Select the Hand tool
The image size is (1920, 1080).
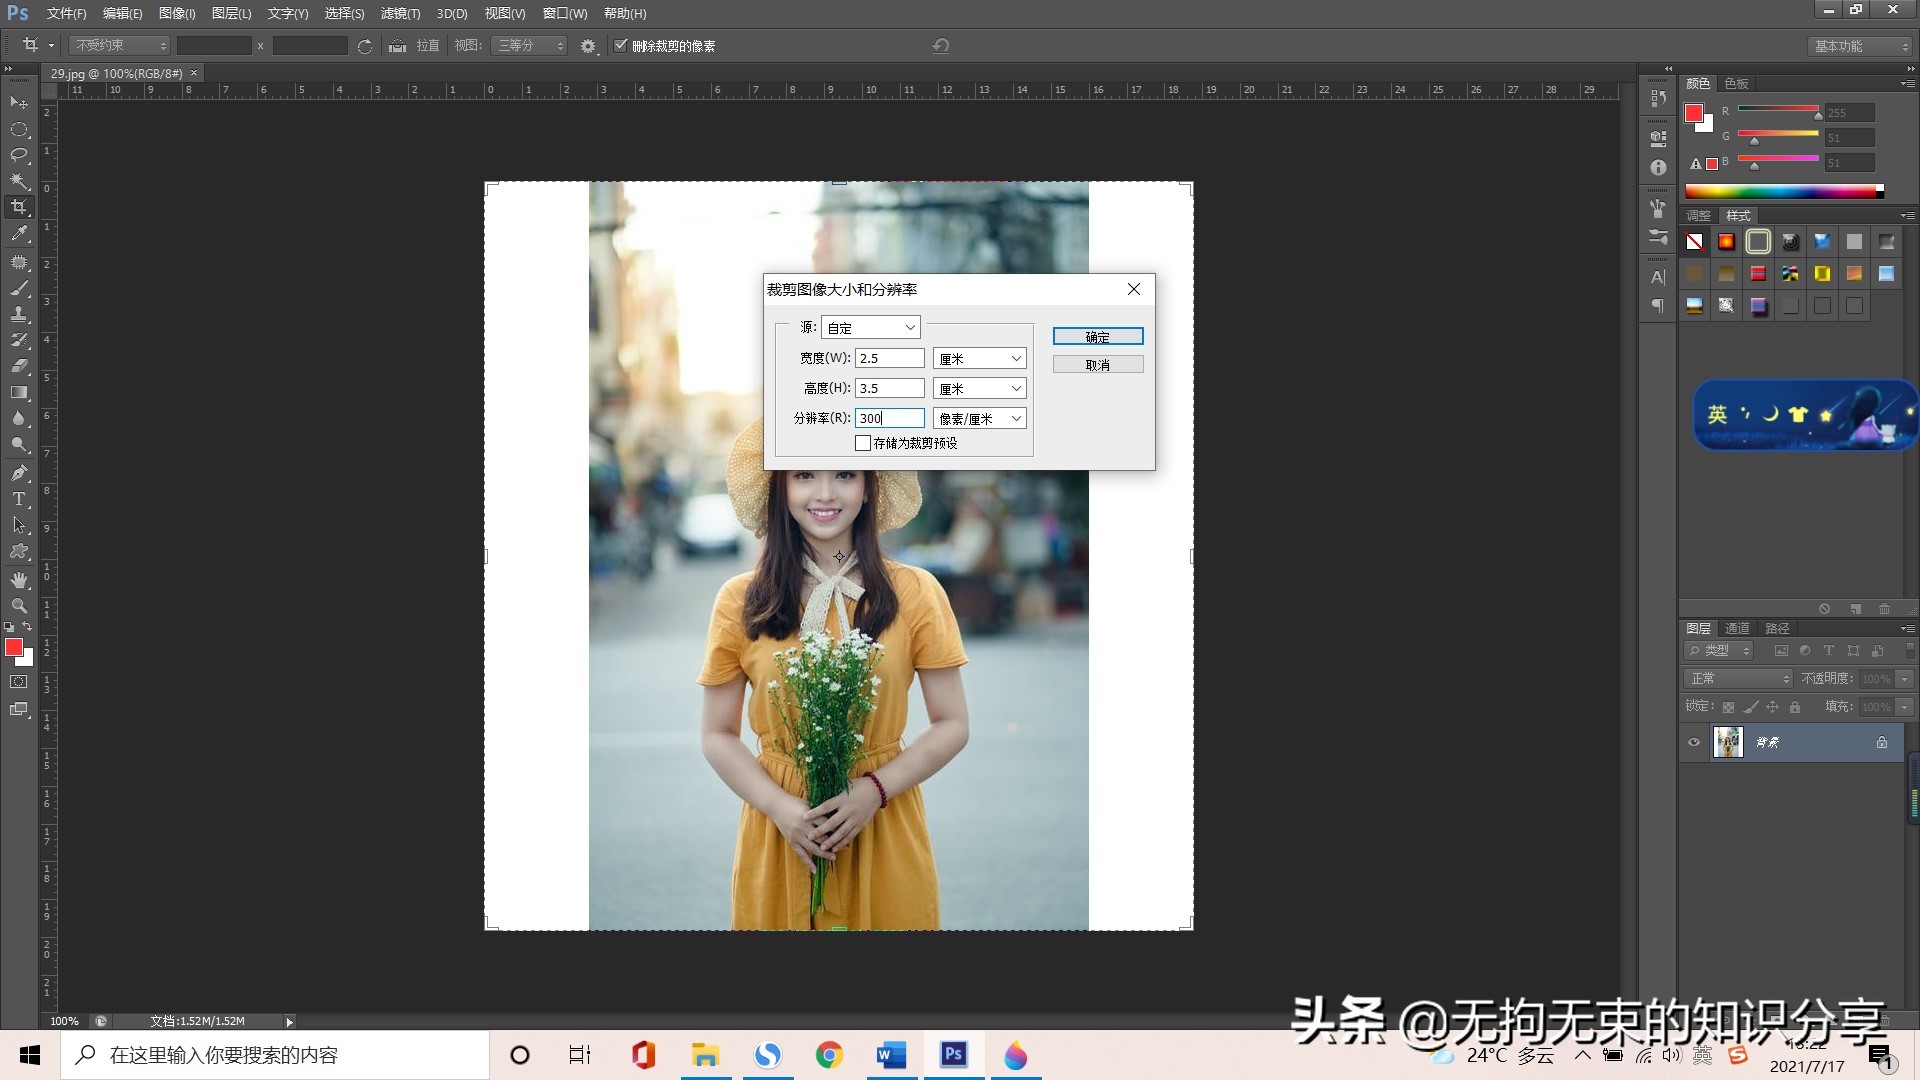[19, 580]
